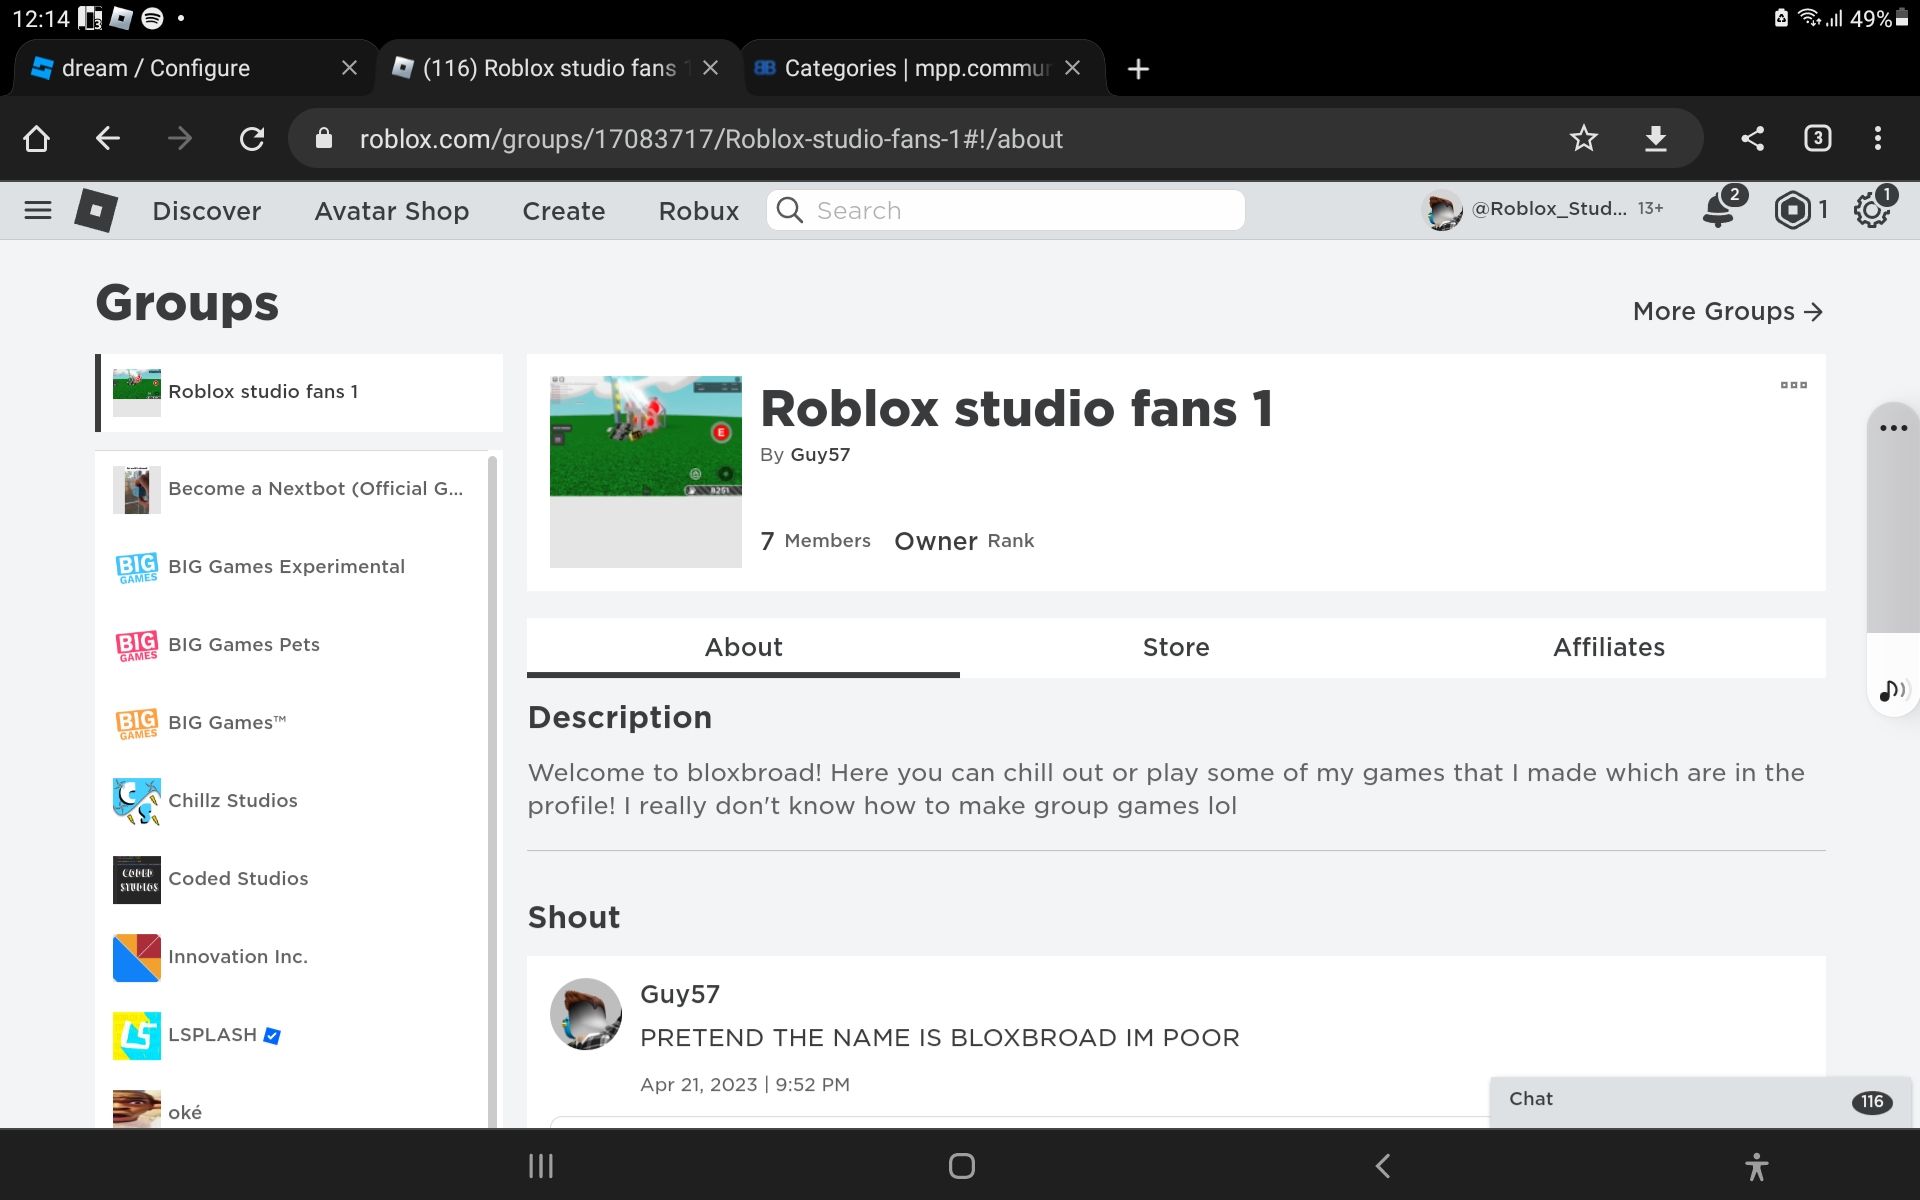The width and height of the screenshot is (1920, 1200).
Task: Open the Create menu item
Action: click(564, 211)
